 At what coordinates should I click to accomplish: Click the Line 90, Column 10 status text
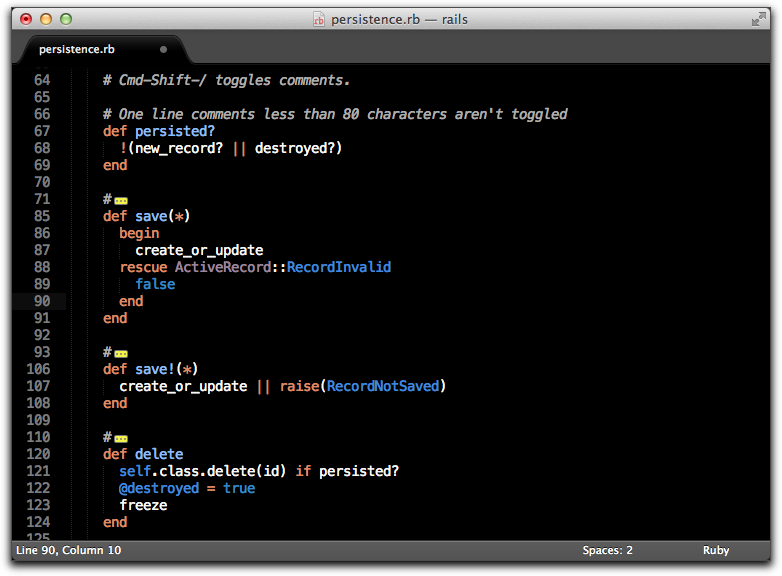pyautogui.click(x=68, y=550)
